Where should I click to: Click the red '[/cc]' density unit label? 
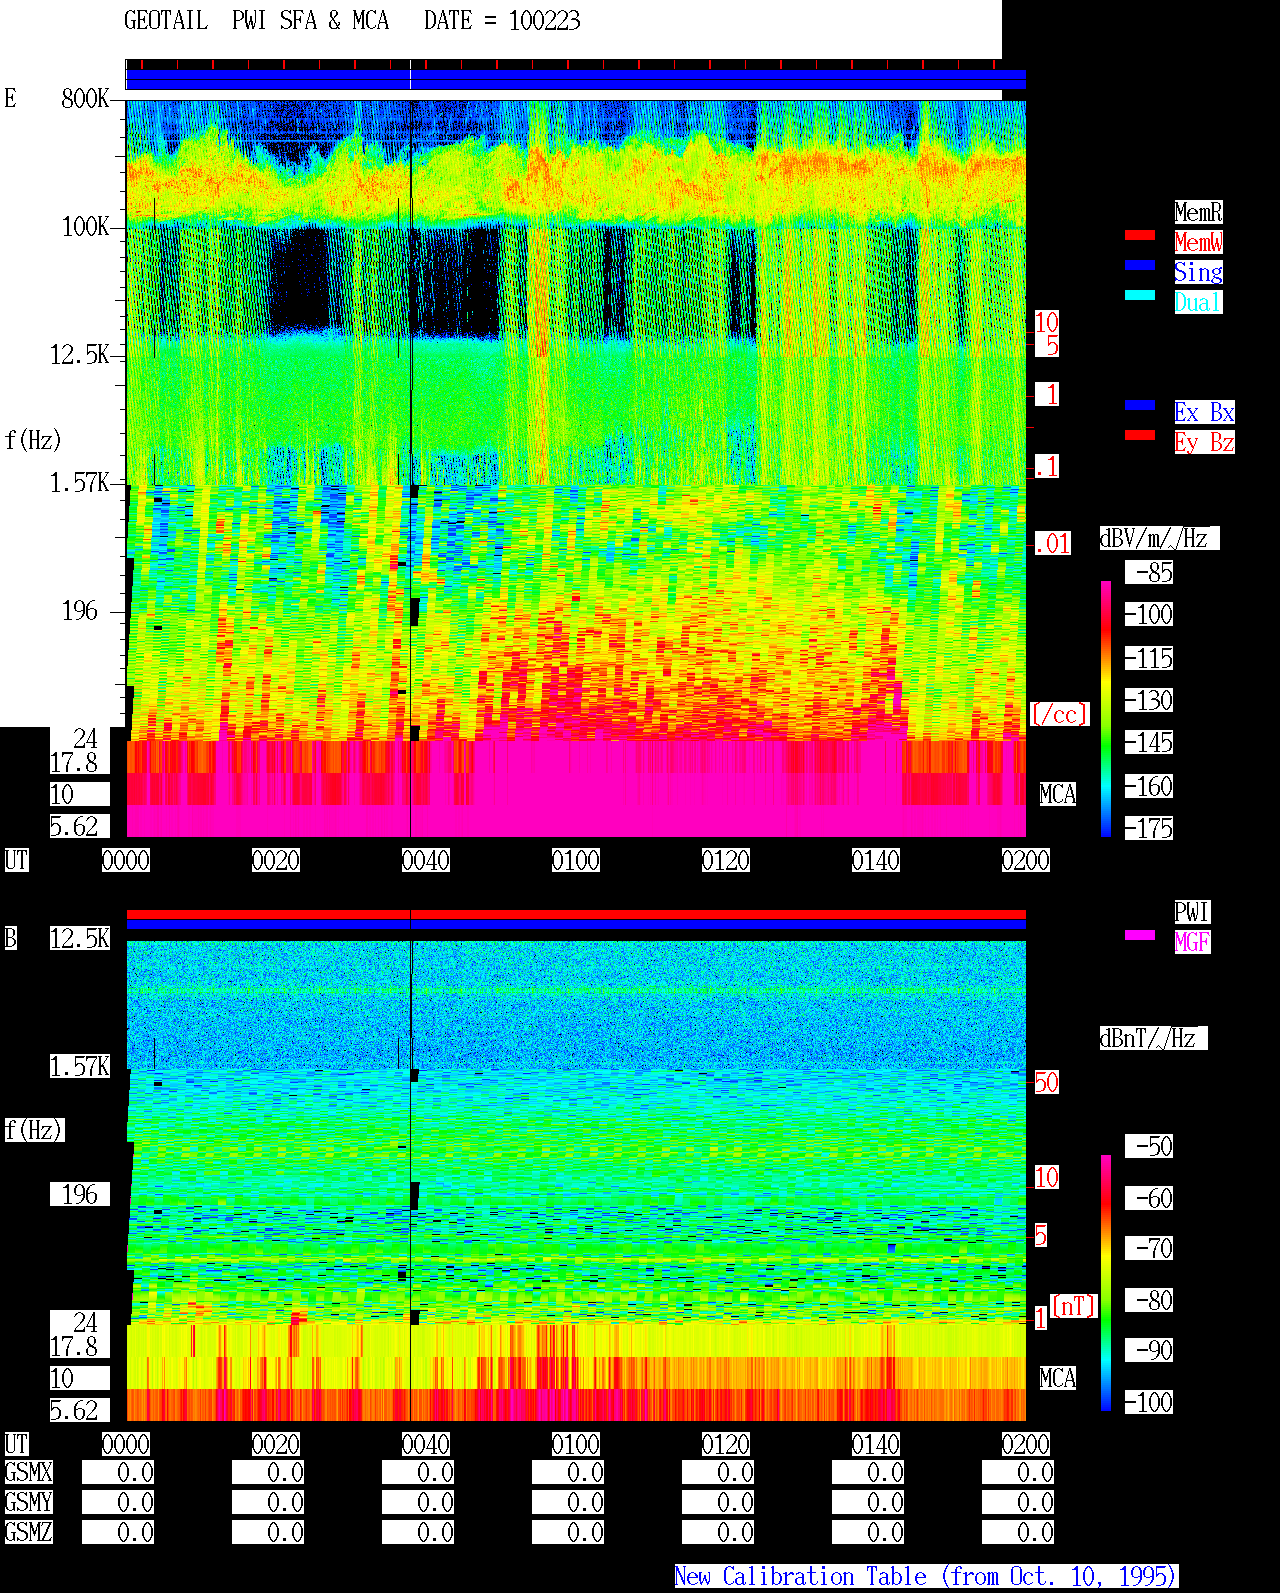[1059, 714]
